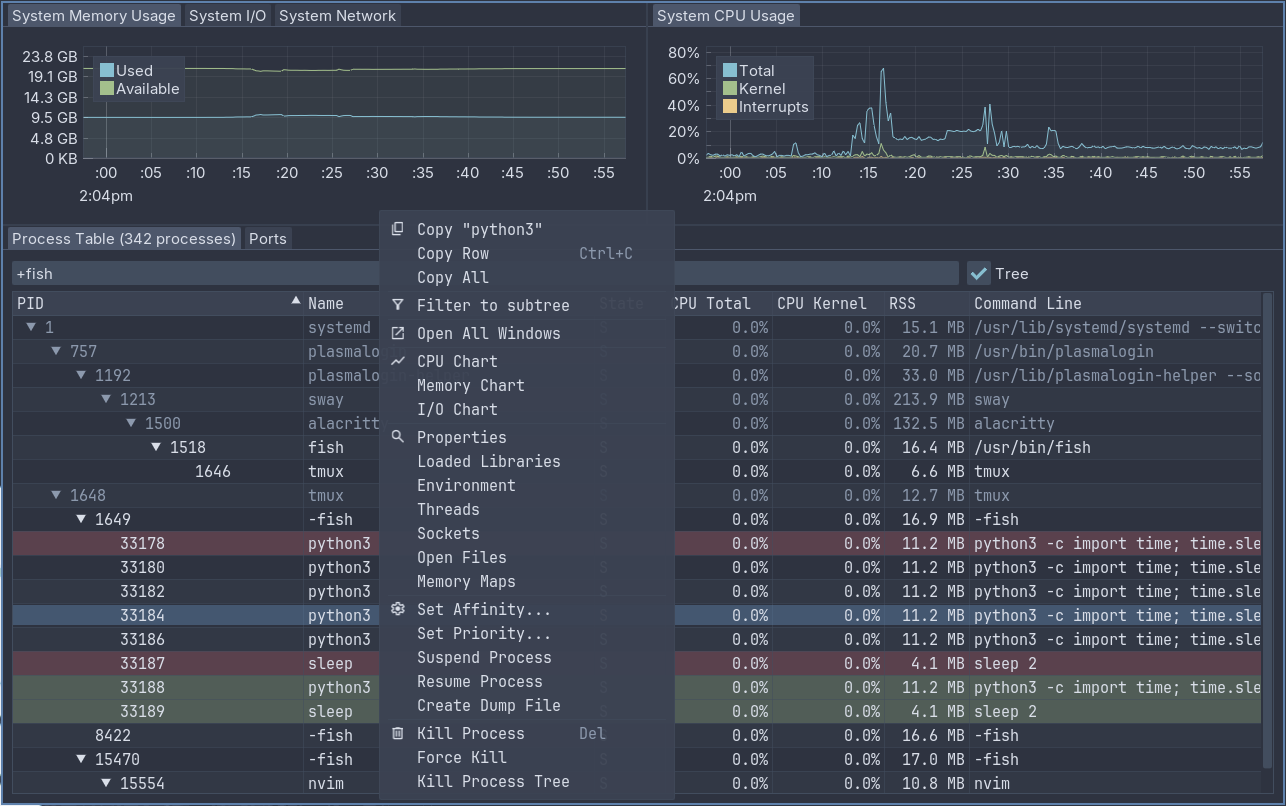Click the magnifier icon beside Properties

coord(398,437)
